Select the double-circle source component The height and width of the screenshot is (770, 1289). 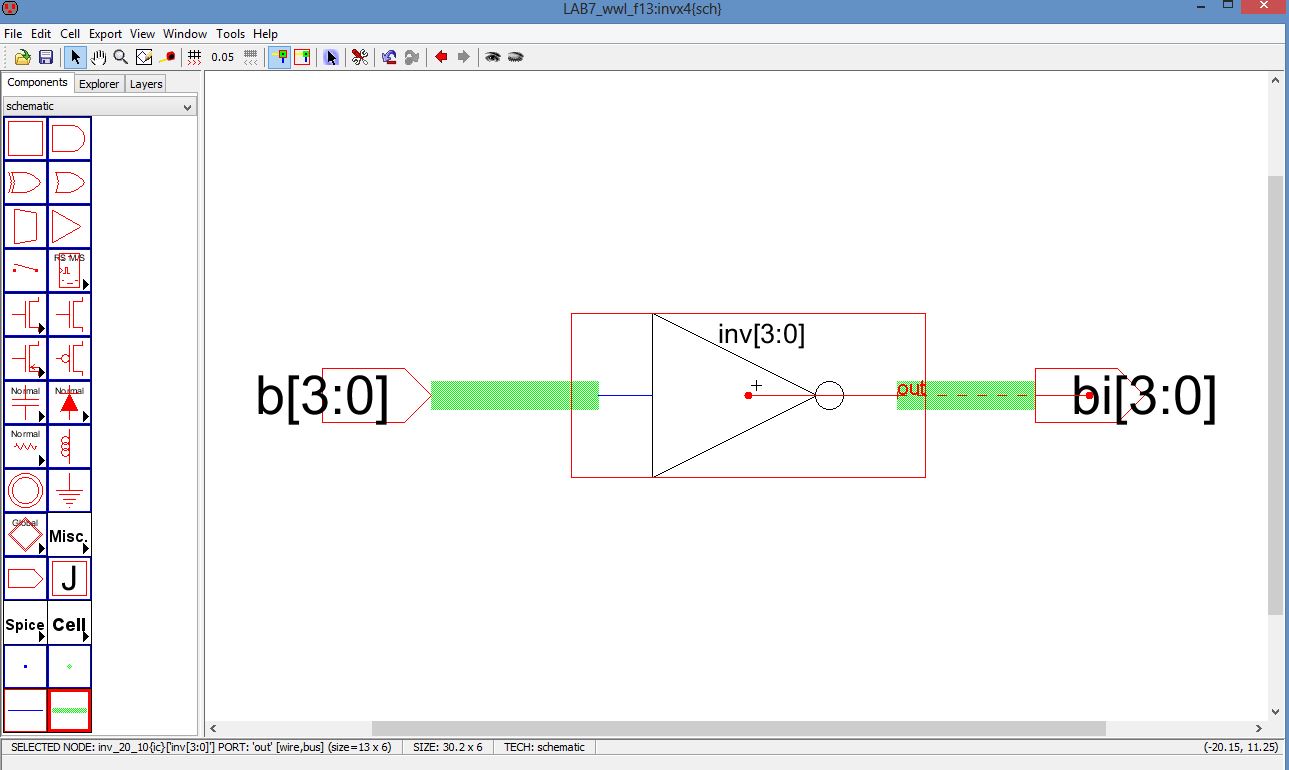(x=26, y=491)
